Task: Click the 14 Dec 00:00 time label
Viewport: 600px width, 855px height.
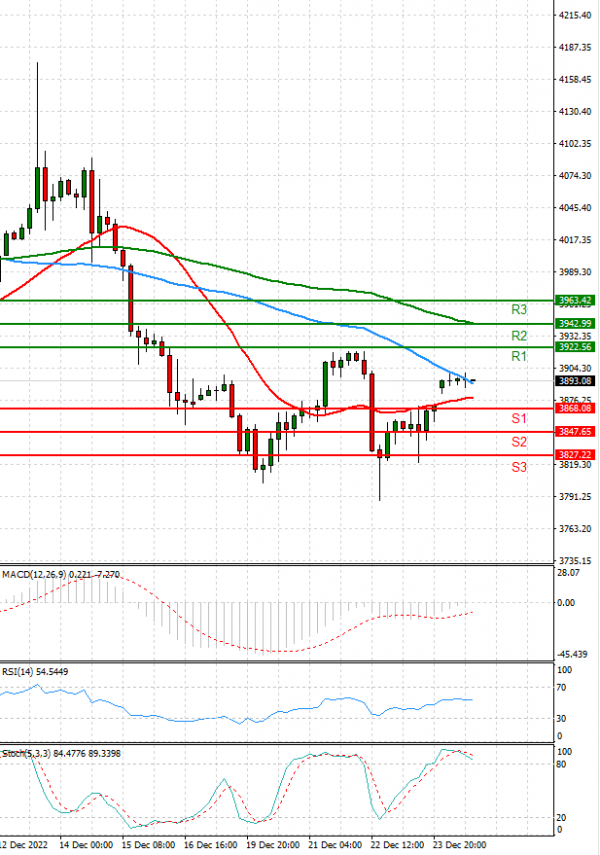Action: point(86,845)
